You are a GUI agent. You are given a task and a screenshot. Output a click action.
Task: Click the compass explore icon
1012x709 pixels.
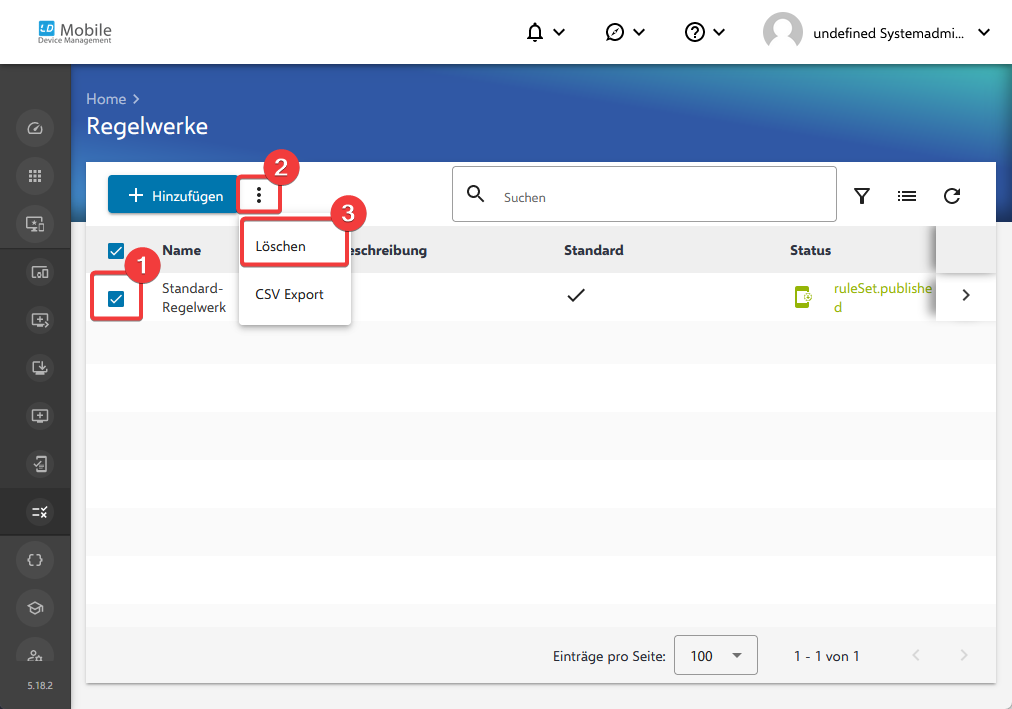click(x=614, y=32)
